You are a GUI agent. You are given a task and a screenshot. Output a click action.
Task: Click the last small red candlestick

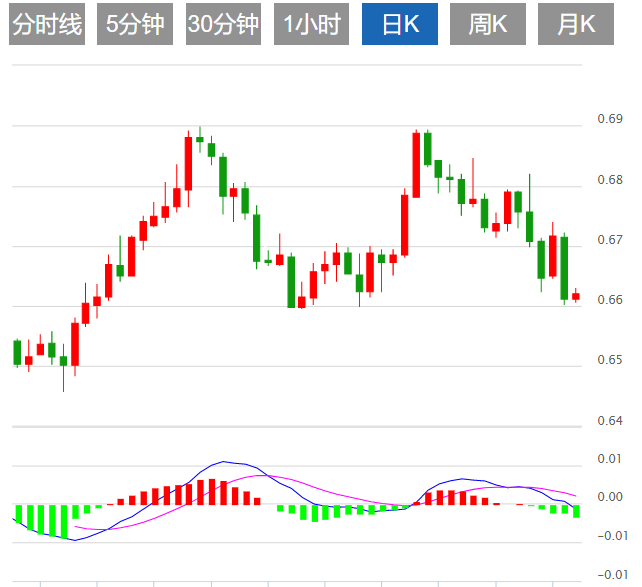point(576,296)
